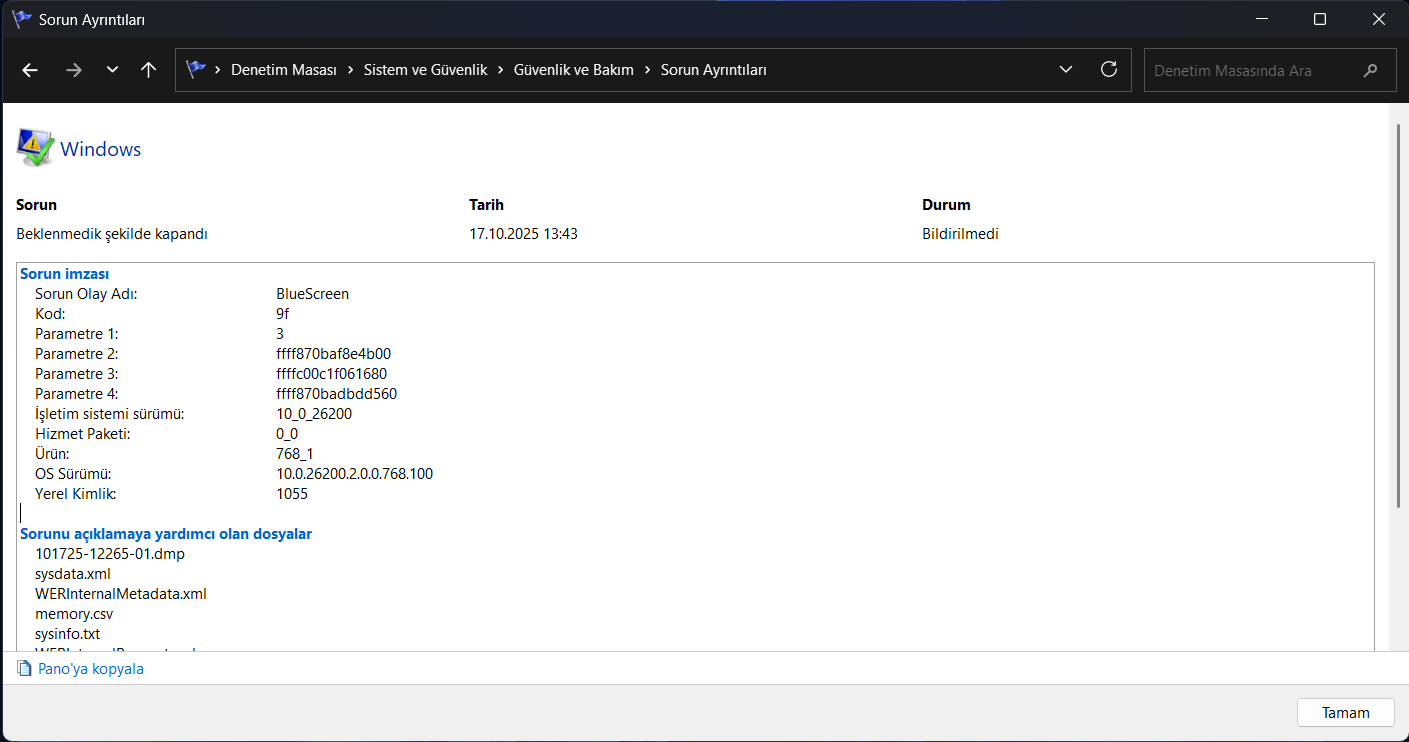Screen dimensions: 1409x742
Task: Click the Windows shield monitor icon
Action: 35,148
